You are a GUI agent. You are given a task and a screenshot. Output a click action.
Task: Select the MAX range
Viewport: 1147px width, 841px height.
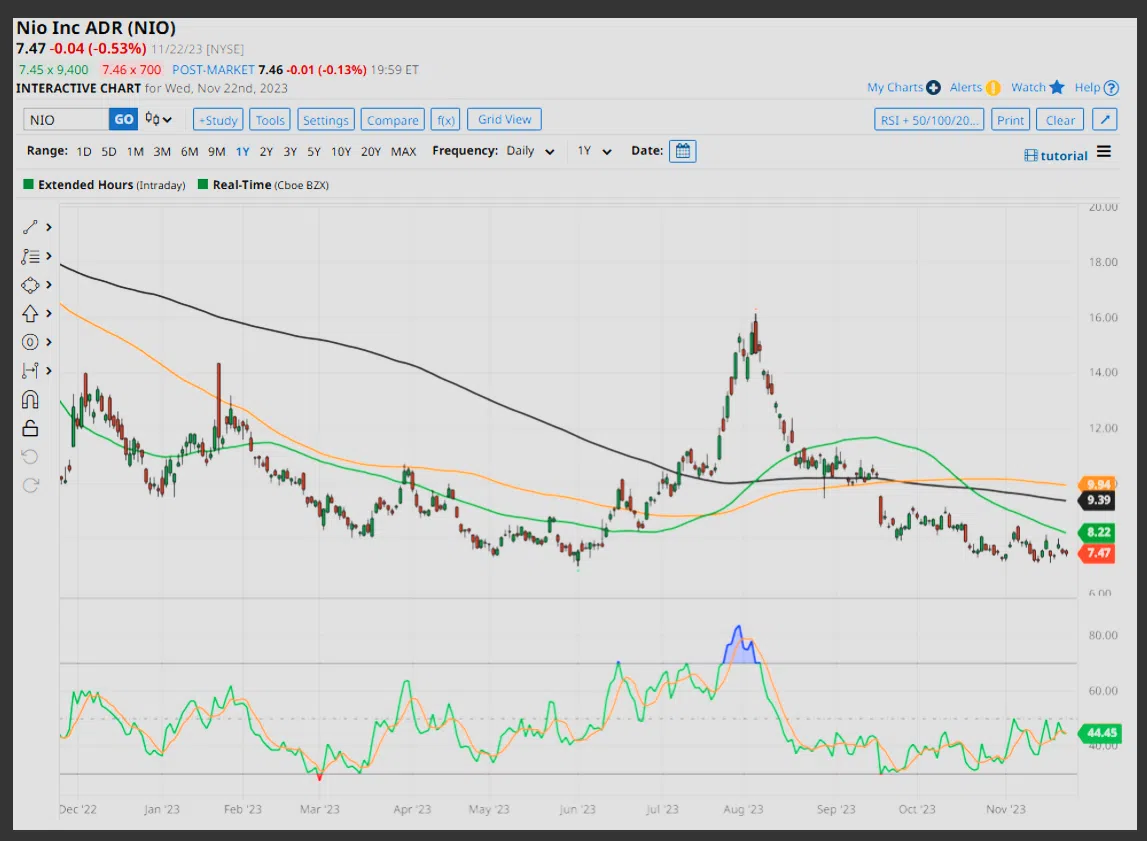click(403, 151)
